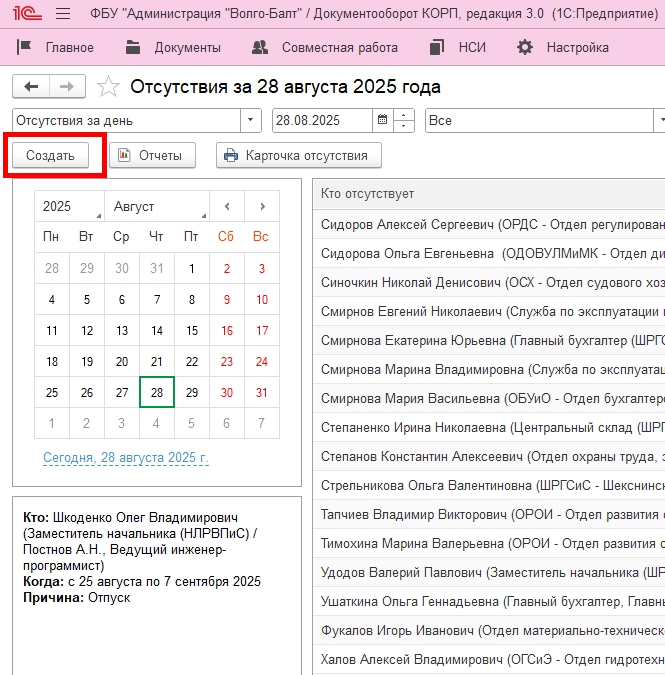
Task: Click 'Сегодня, 28 августа 2025 г.' link
Action: pos(126,458)
